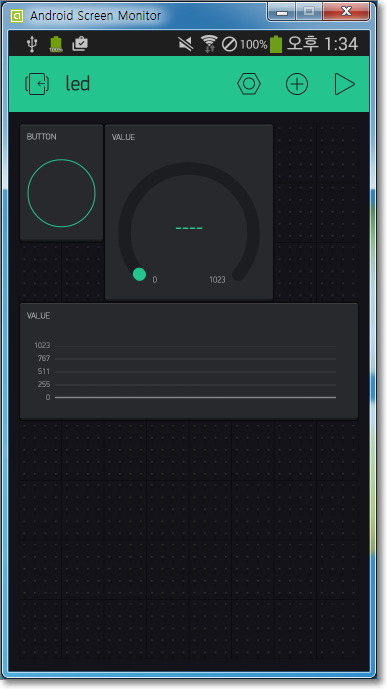Open project settings hexagon nut icon
The width and height of the screenshot is (387, 689).
coord(249,84)
